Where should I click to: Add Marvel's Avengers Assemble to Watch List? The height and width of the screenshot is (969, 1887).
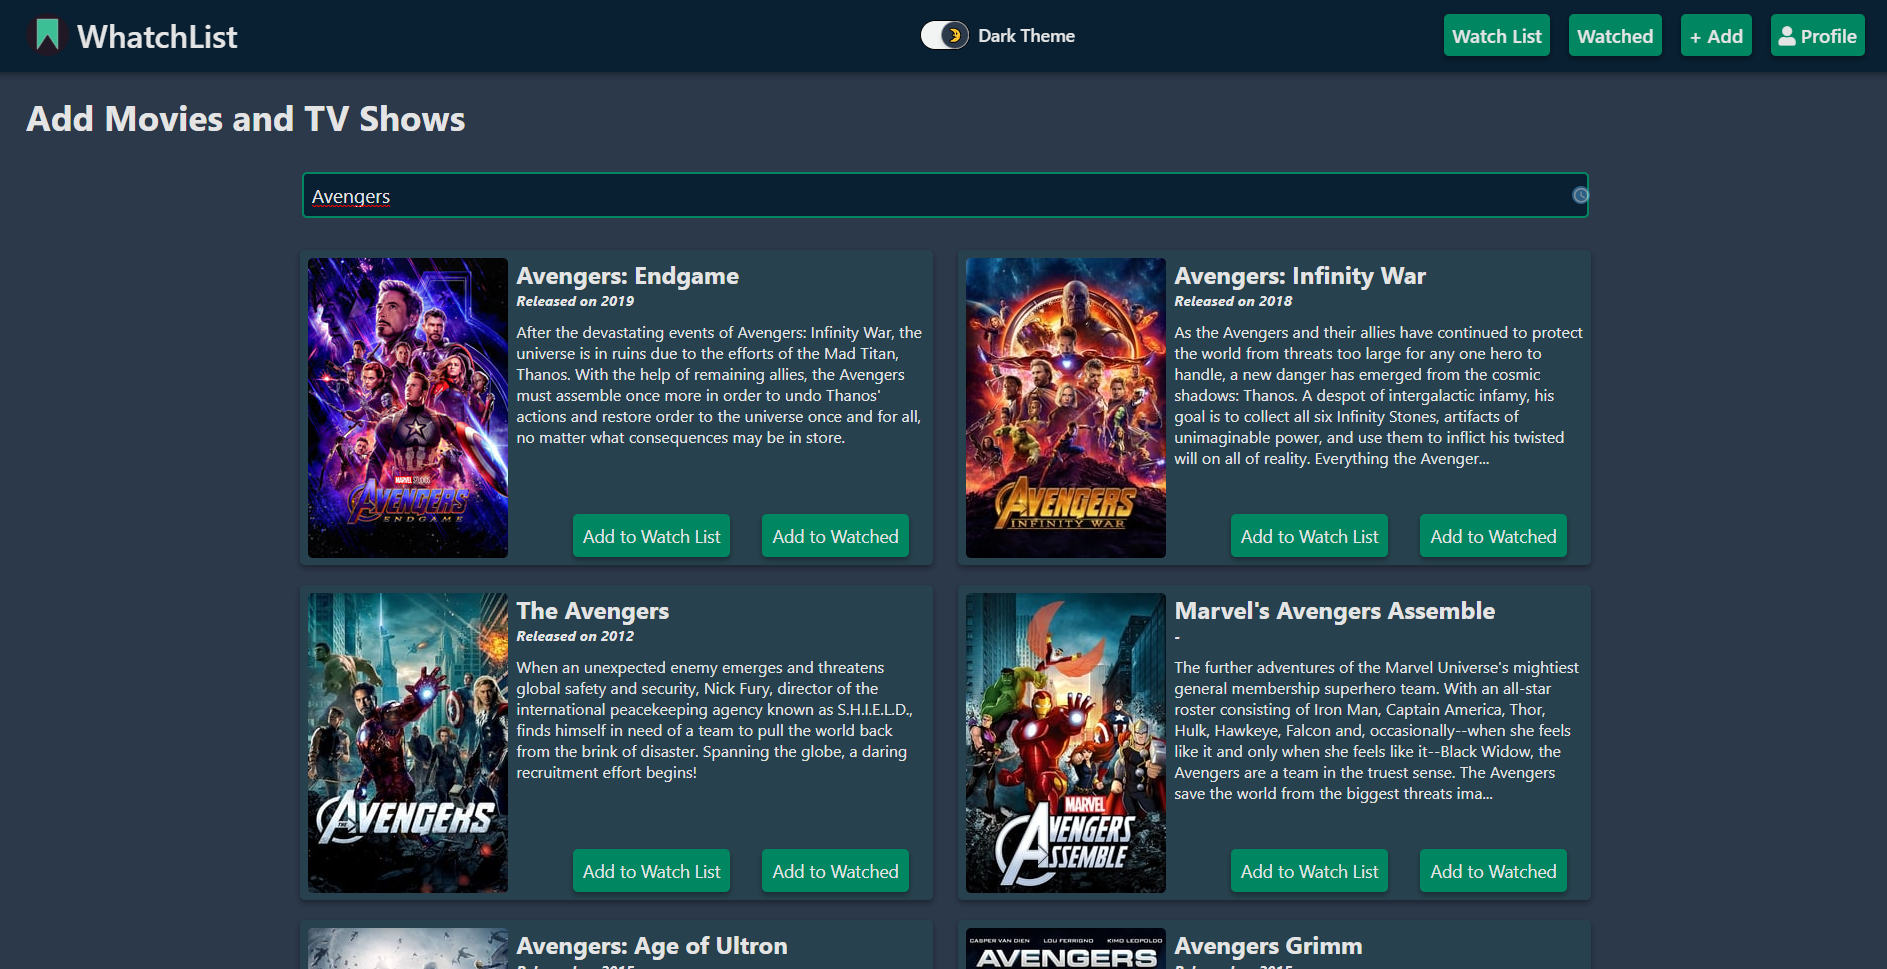[1309, 871]
